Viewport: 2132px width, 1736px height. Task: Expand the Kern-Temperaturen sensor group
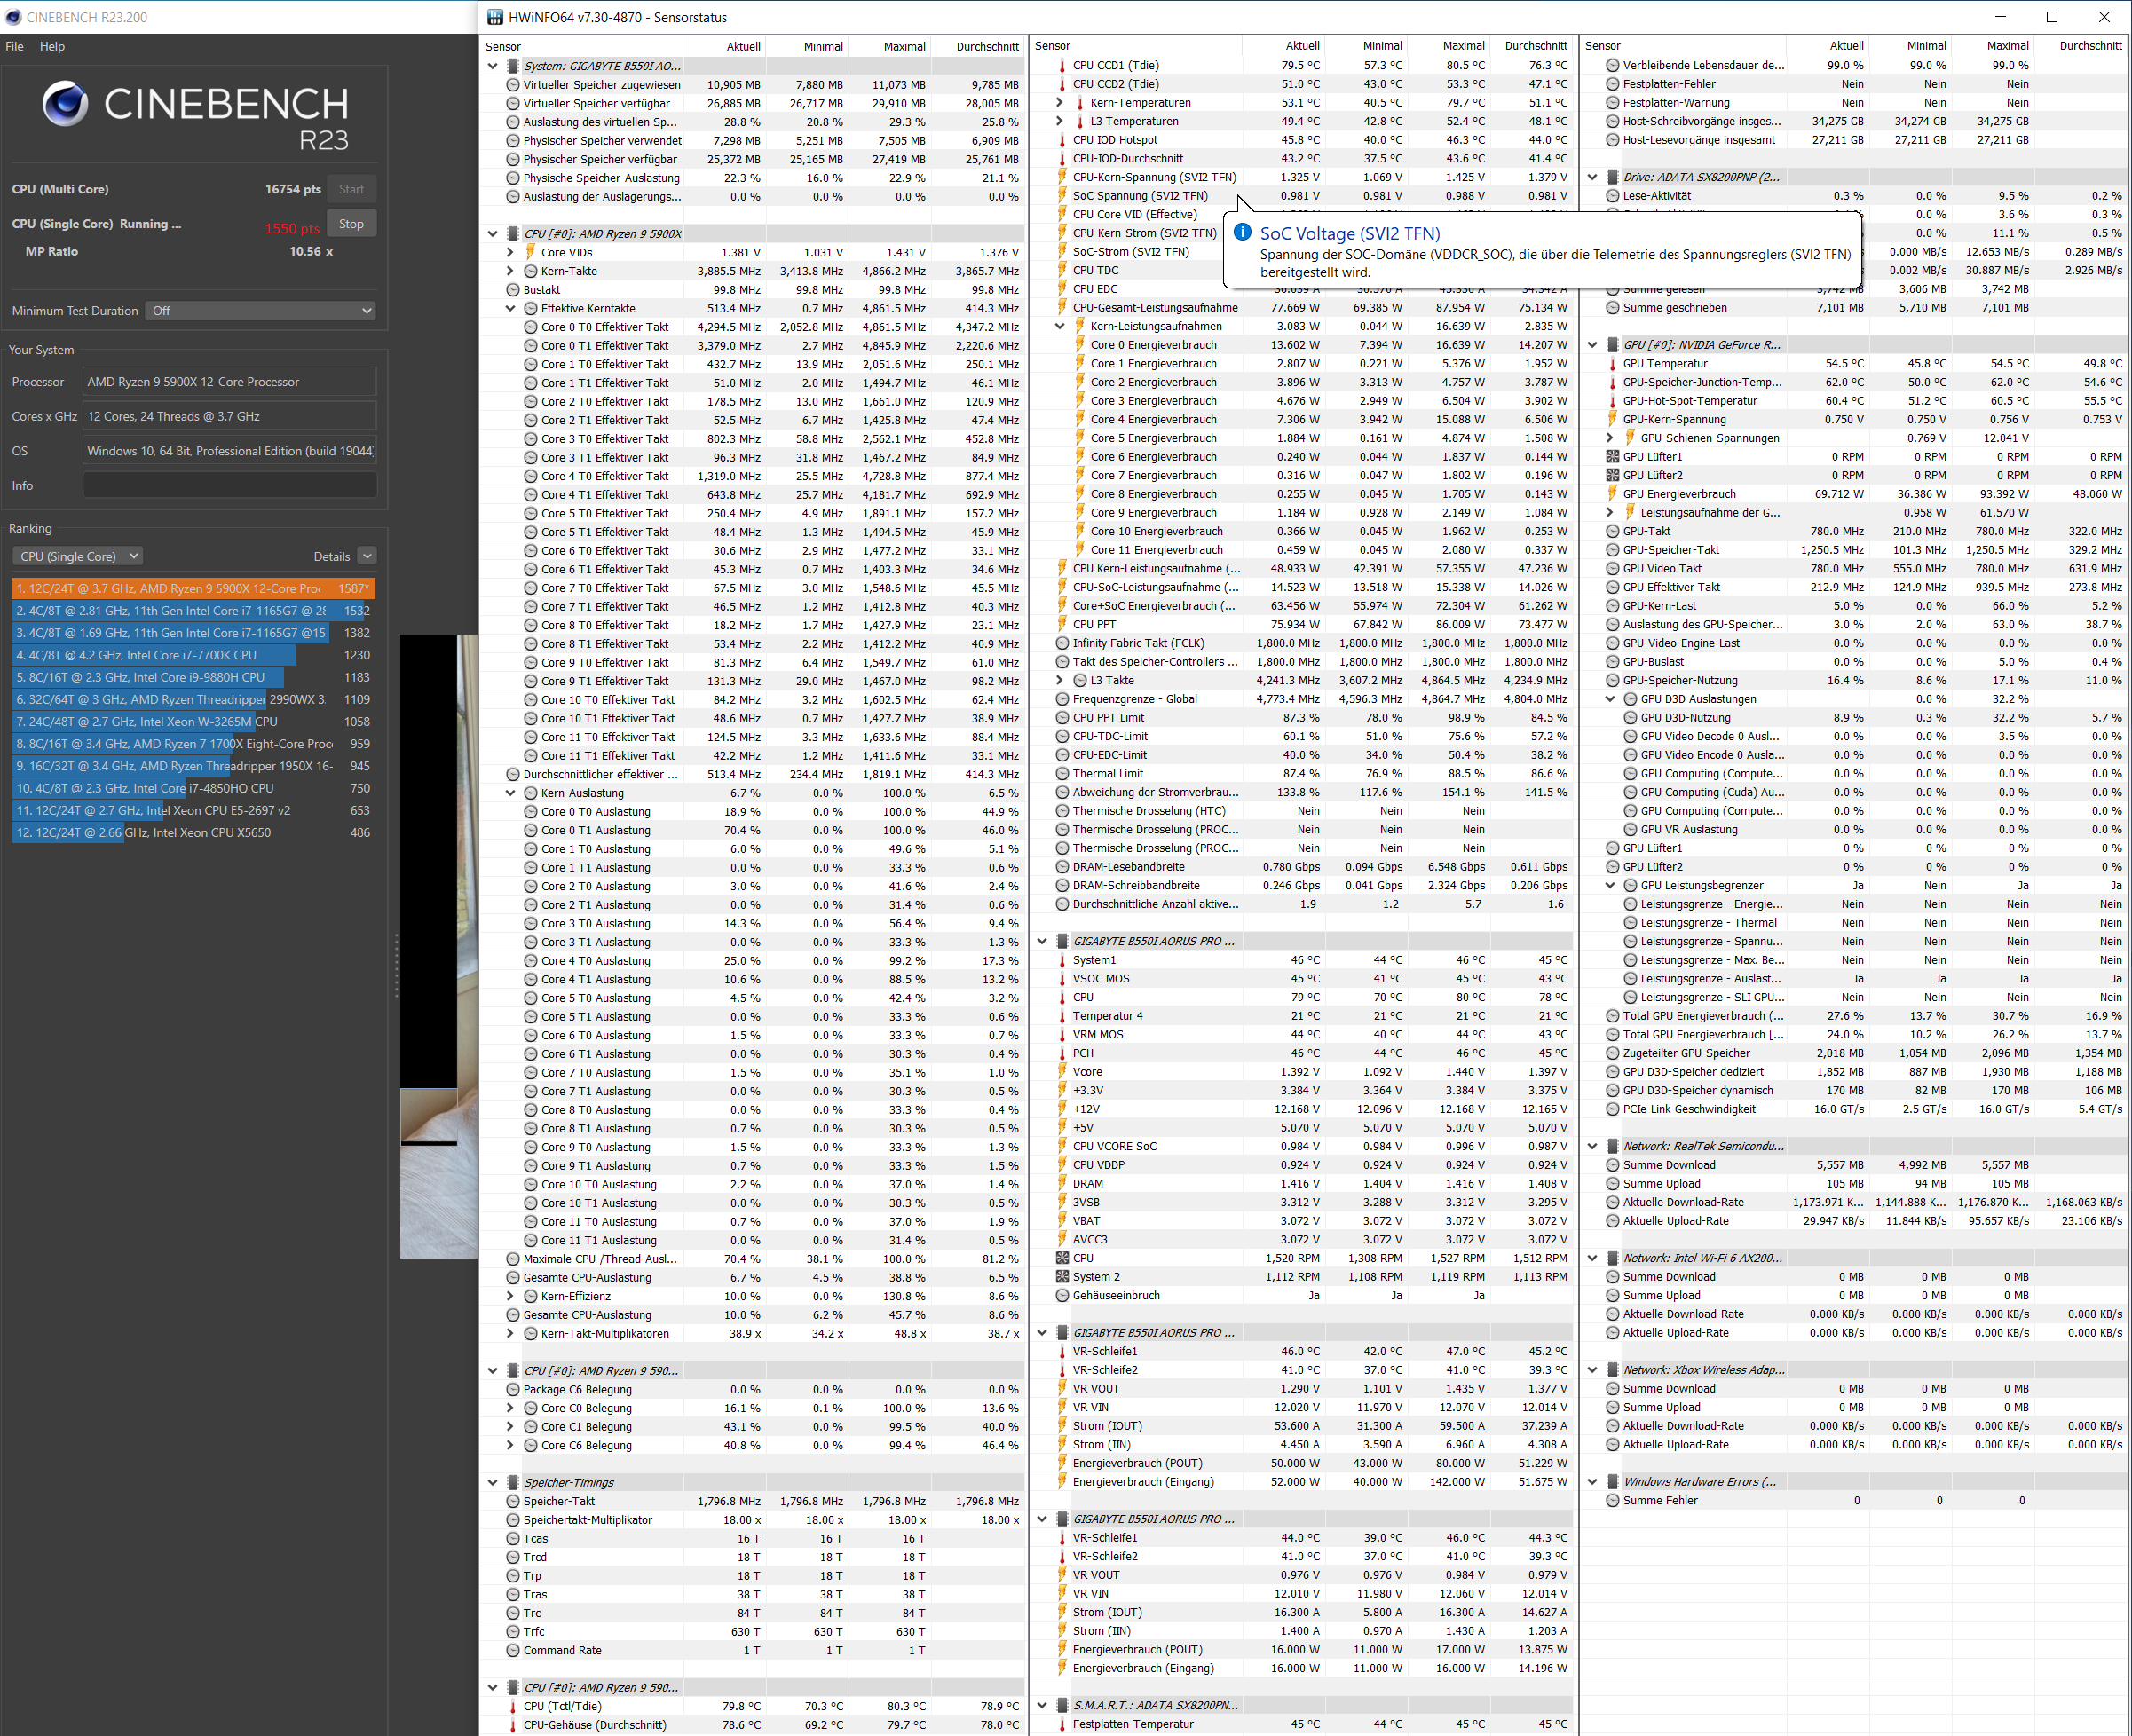point(1060,103)
